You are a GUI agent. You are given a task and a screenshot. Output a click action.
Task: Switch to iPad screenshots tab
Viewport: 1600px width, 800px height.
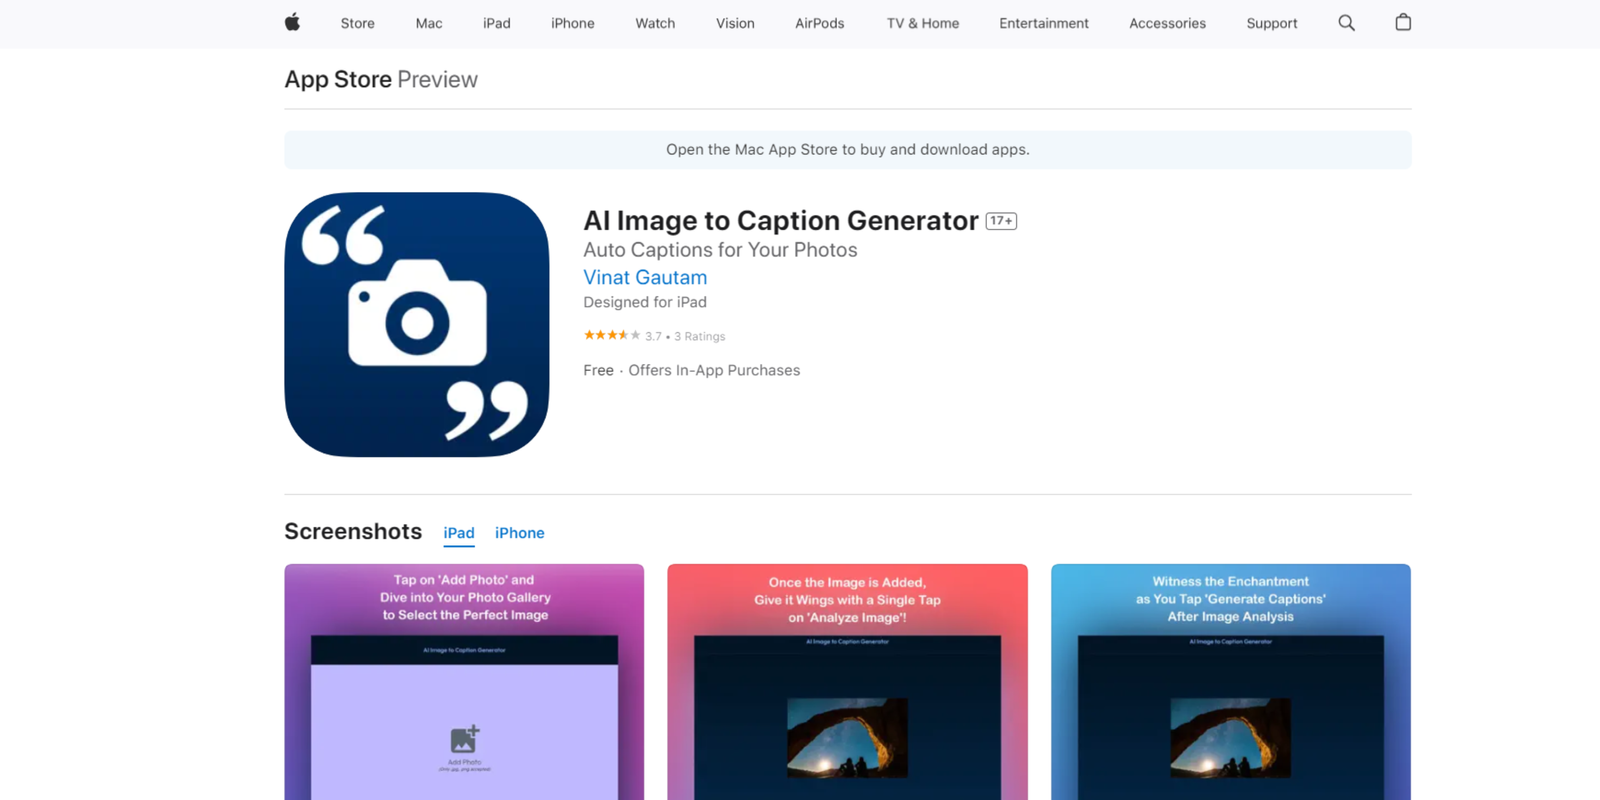tap(459, 533)
